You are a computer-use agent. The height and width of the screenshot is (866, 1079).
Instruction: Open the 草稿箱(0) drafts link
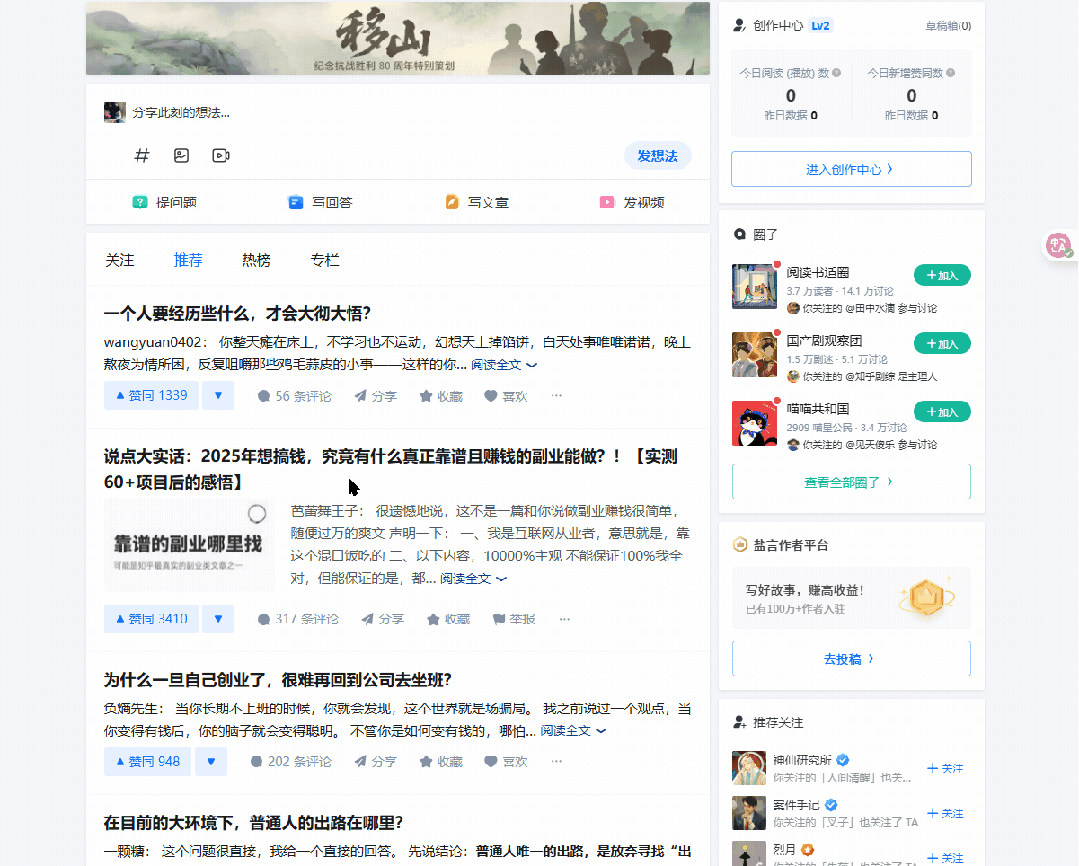[948, 26]
